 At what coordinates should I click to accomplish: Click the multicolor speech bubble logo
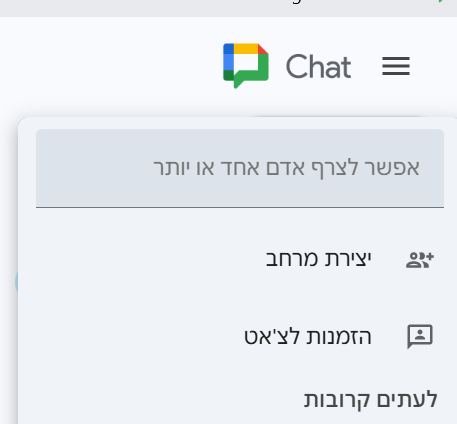click(x=246, y=66)
